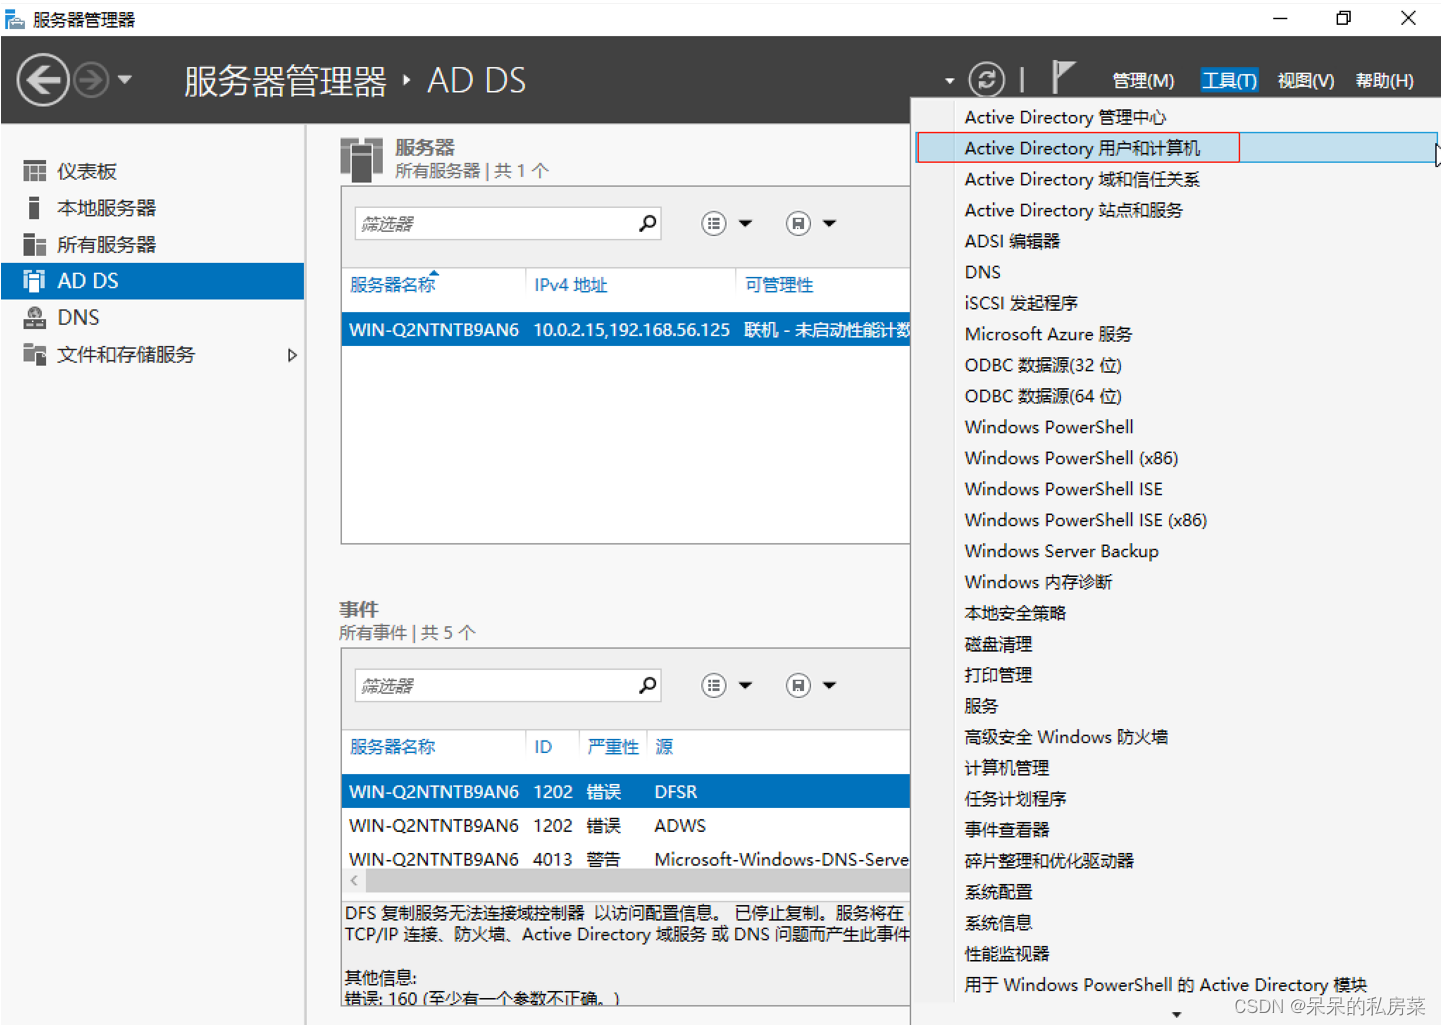Open the 帮助(H) menu
This screenshot has height=1025, width=1441.
click(x=1385, y=81)
